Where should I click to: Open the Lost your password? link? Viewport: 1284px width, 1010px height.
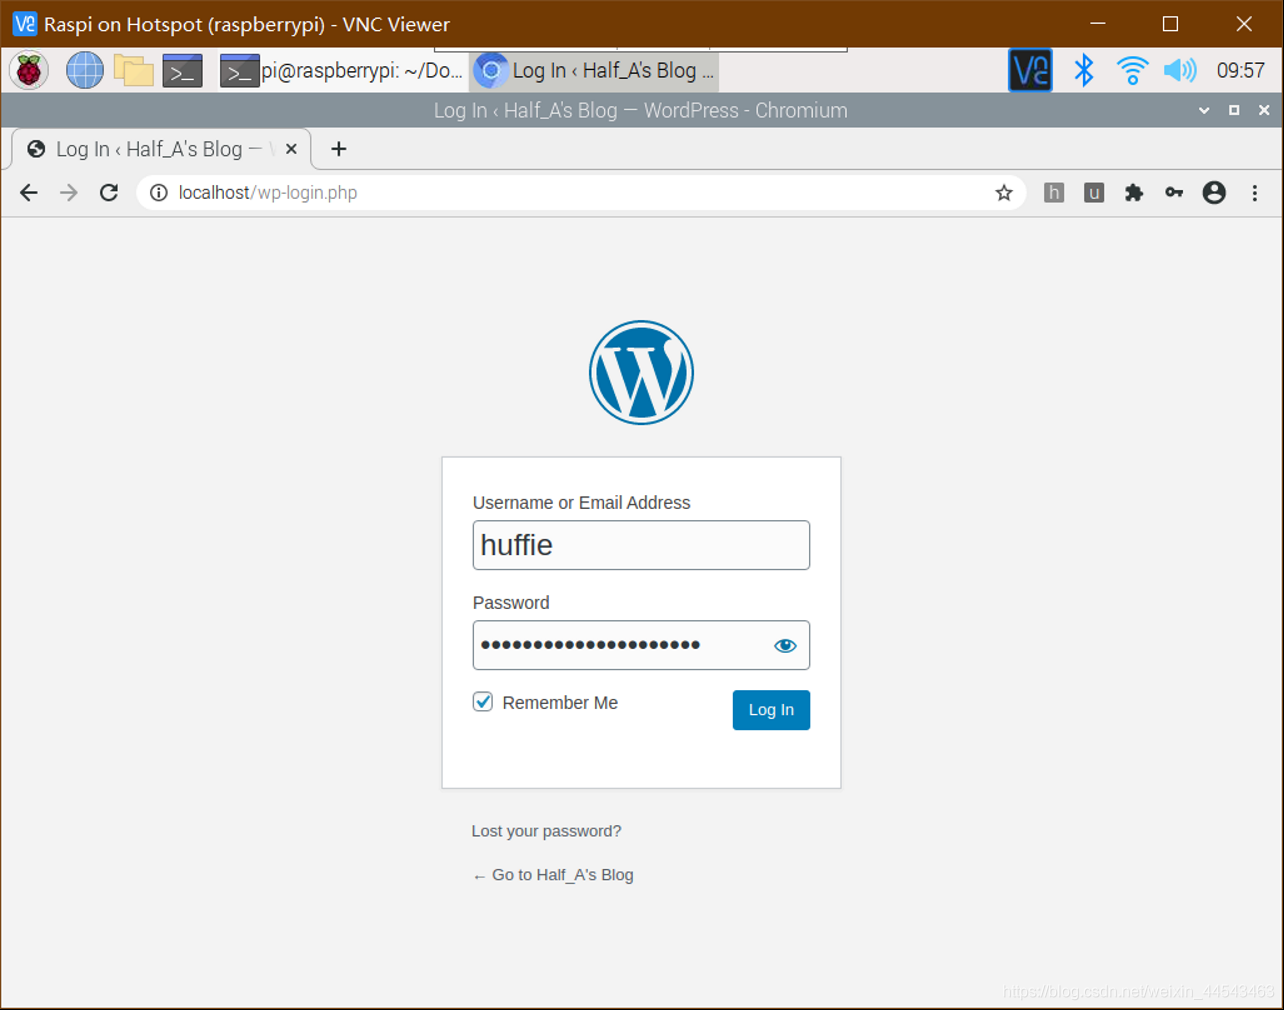pos(546,831)
